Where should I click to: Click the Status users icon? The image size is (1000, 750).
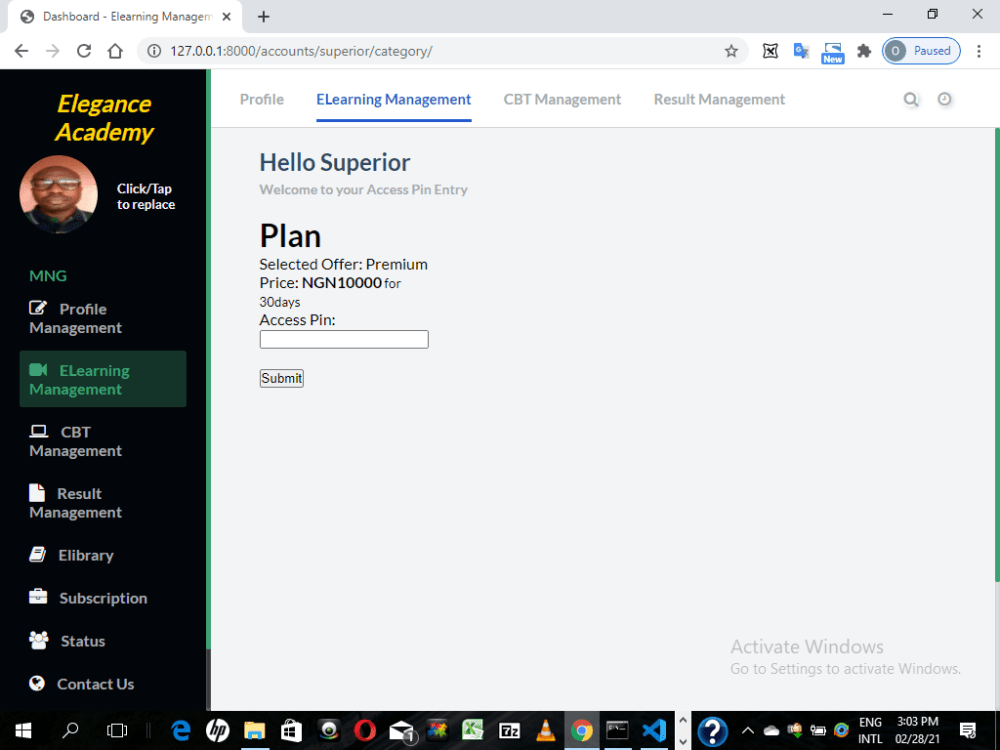pos(38,640)
